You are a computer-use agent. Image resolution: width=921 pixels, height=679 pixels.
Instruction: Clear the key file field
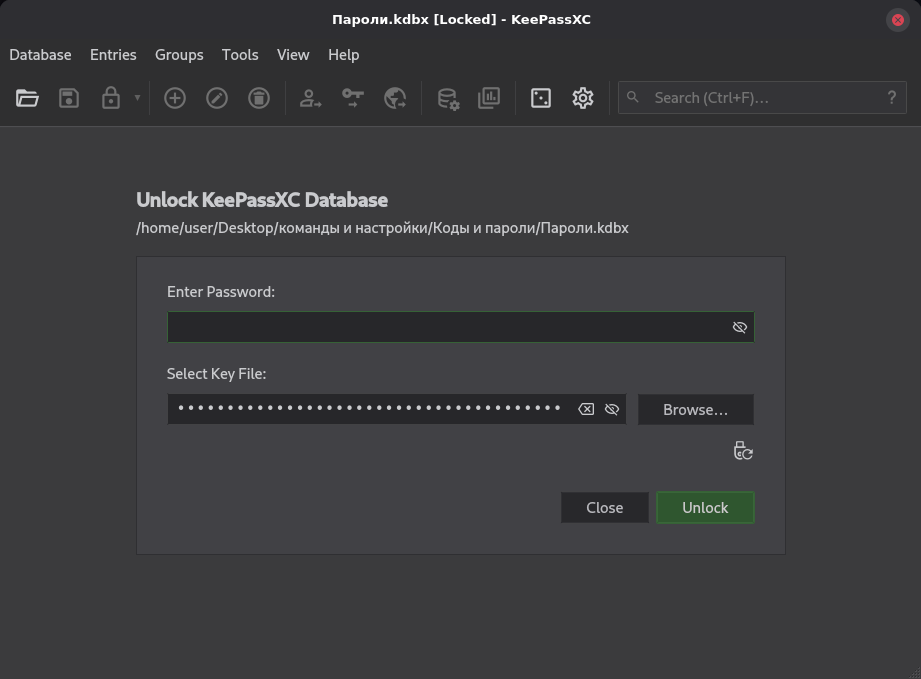[x=586, y=409]
